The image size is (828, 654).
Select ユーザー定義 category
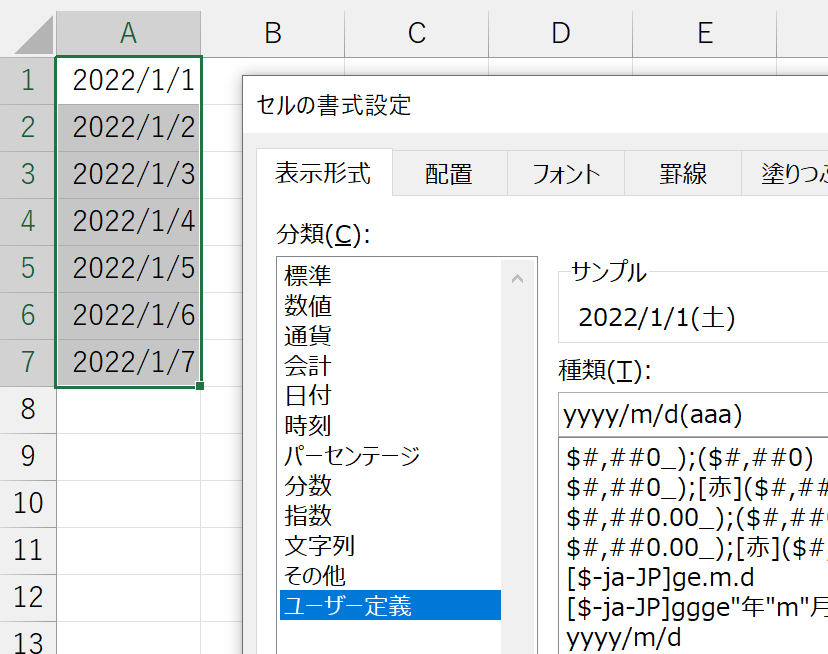click(x=390, y=605)
